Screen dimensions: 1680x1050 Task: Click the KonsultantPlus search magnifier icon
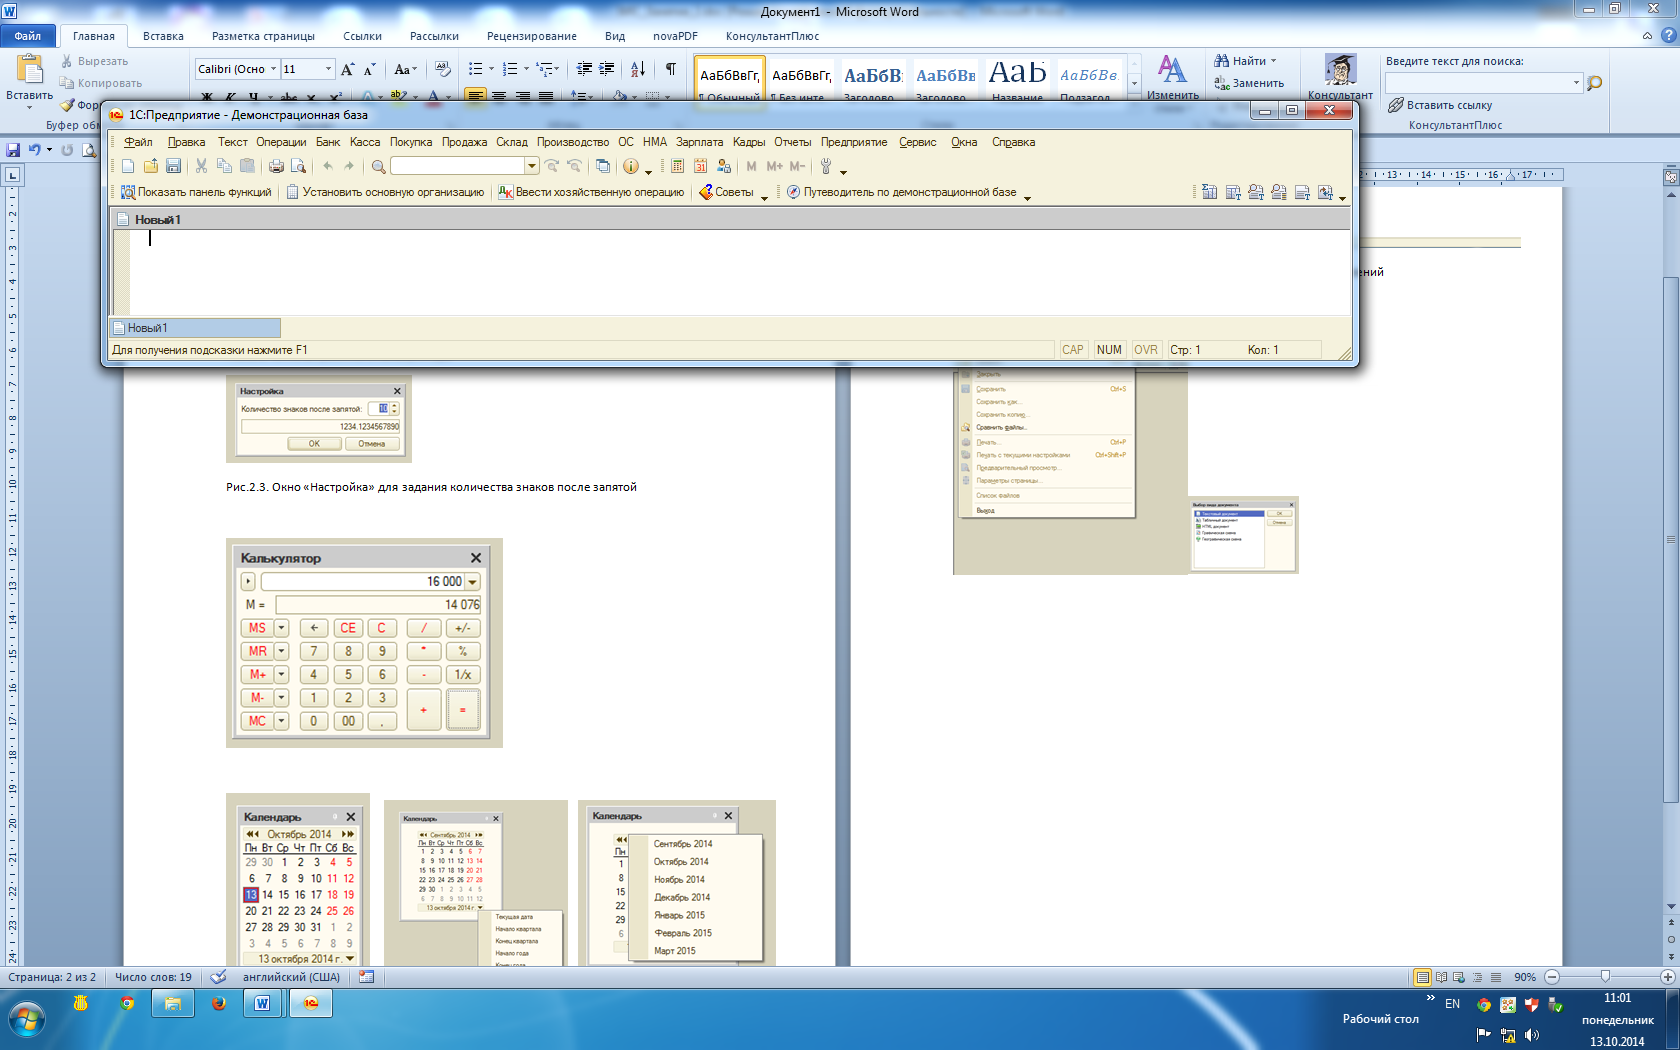click(x=1595, y=83)
